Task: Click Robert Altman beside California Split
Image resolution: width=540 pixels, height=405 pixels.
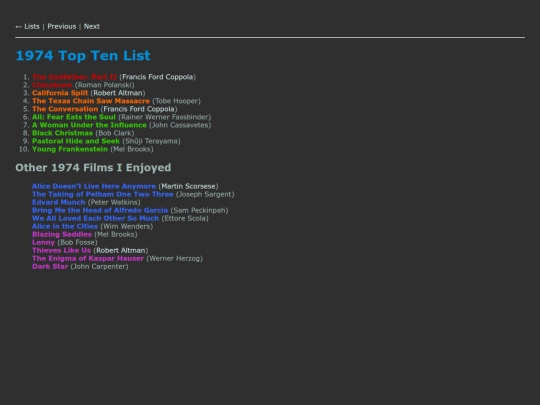Action: coord(118,93)
